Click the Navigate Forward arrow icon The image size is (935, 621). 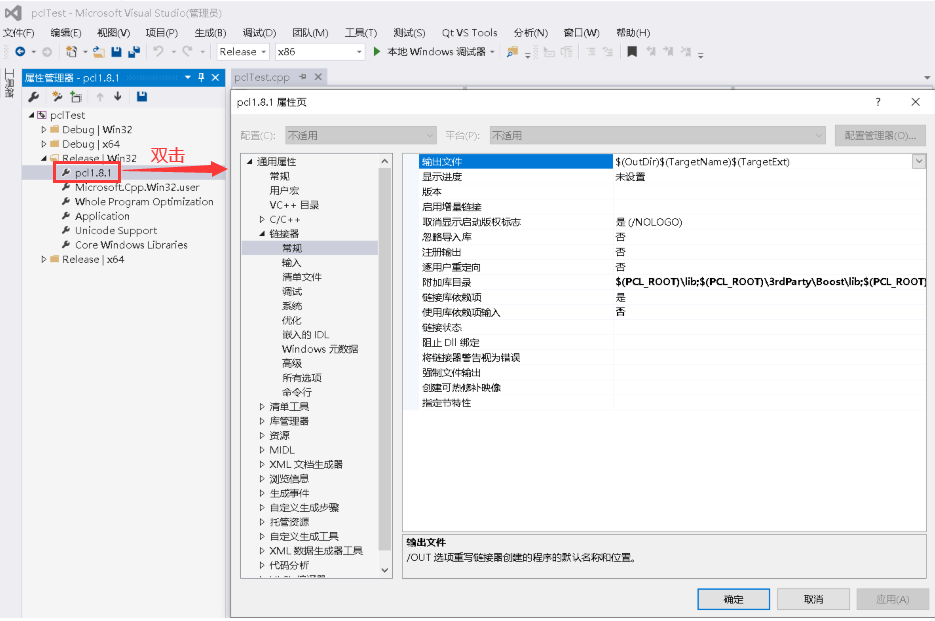(47, 52)
